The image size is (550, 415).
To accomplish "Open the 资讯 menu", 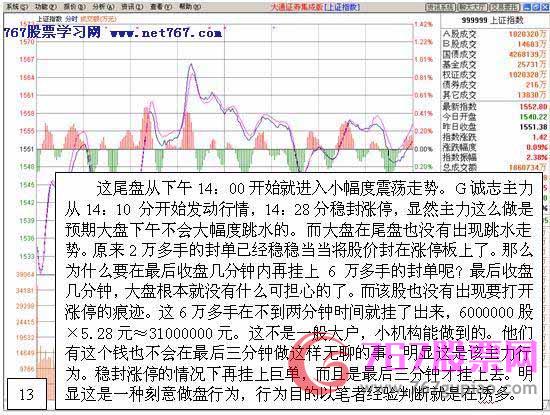I will [132, 7].
